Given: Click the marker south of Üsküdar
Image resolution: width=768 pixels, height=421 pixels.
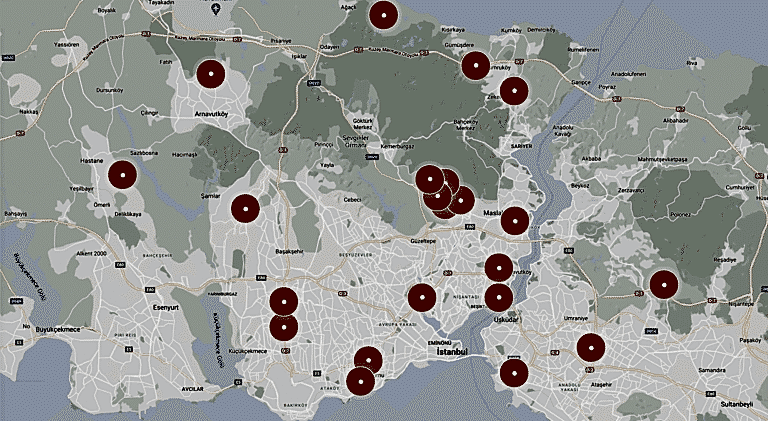Looking at the screenshot, I should click(514, 371).
